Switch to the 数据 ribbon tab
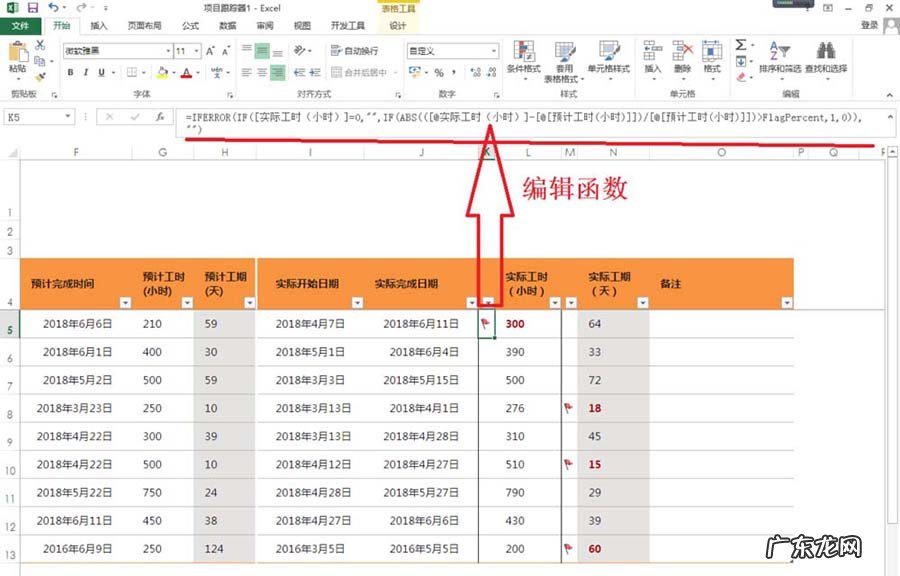 coord(225,26)
